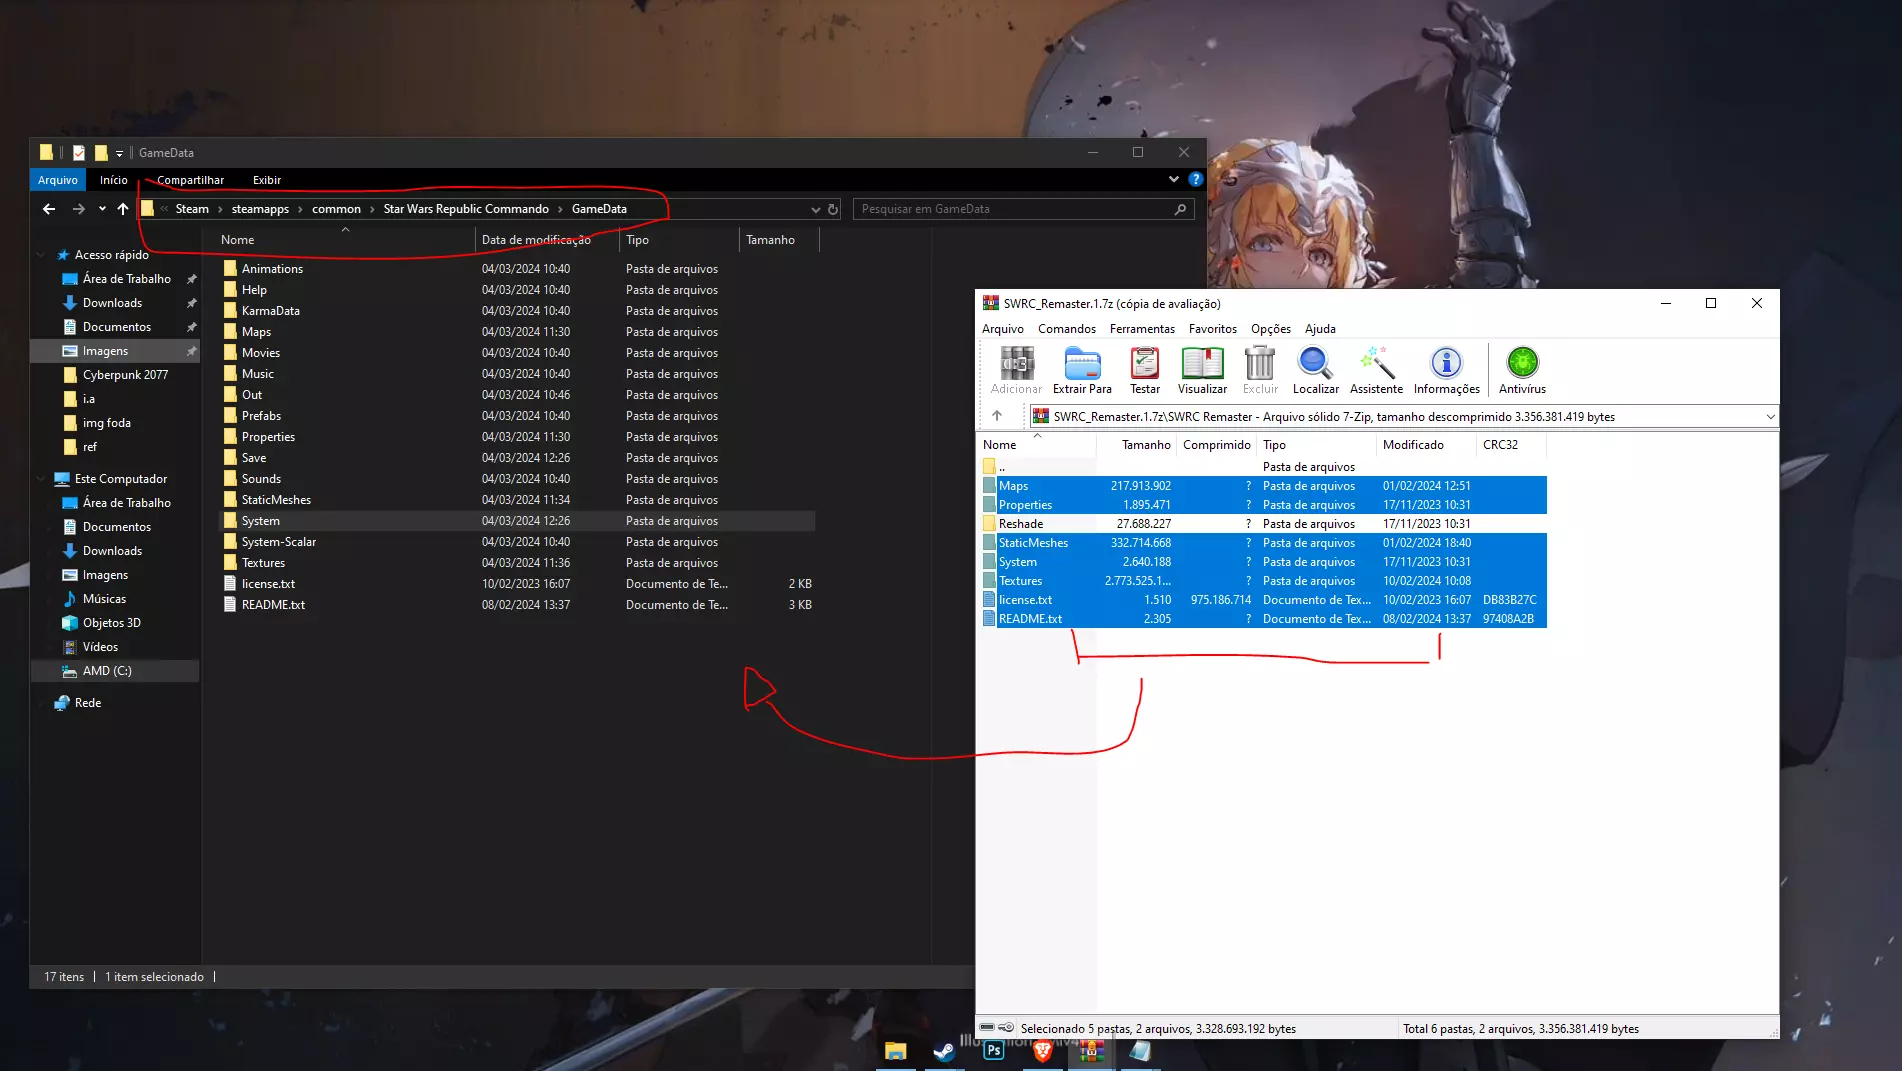Expand the WinRAR archive path dropdown

tap(1770, 417)
